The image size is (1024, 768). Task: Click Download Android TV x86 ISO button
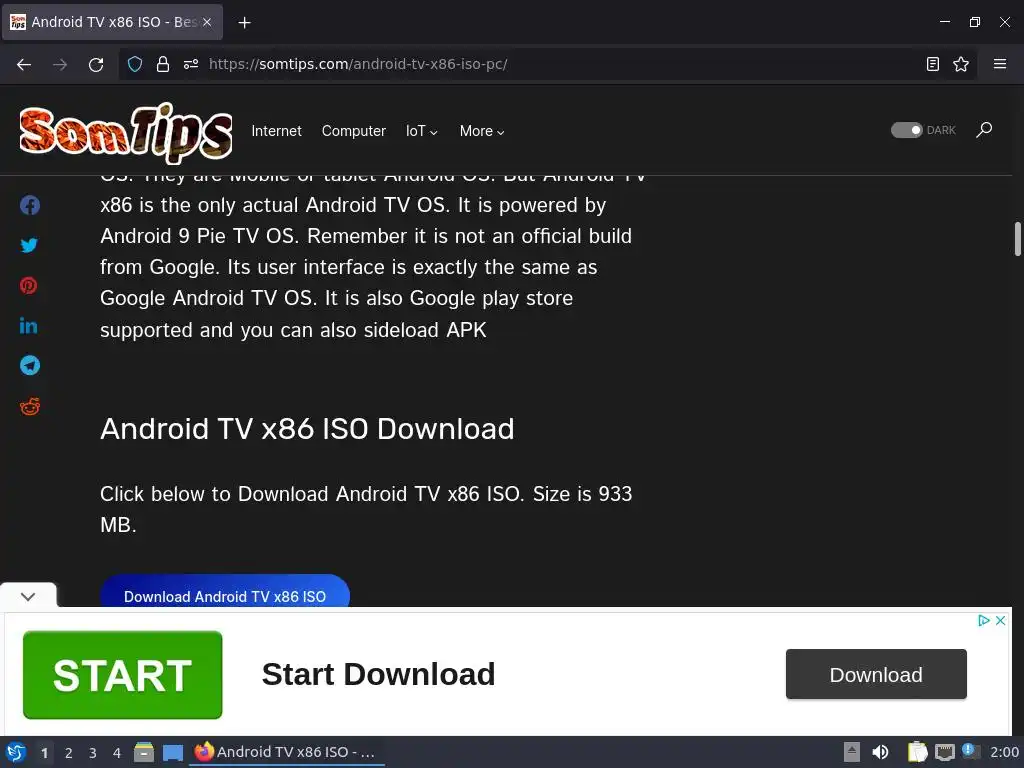pyautogui.click(x=225, y=593)
